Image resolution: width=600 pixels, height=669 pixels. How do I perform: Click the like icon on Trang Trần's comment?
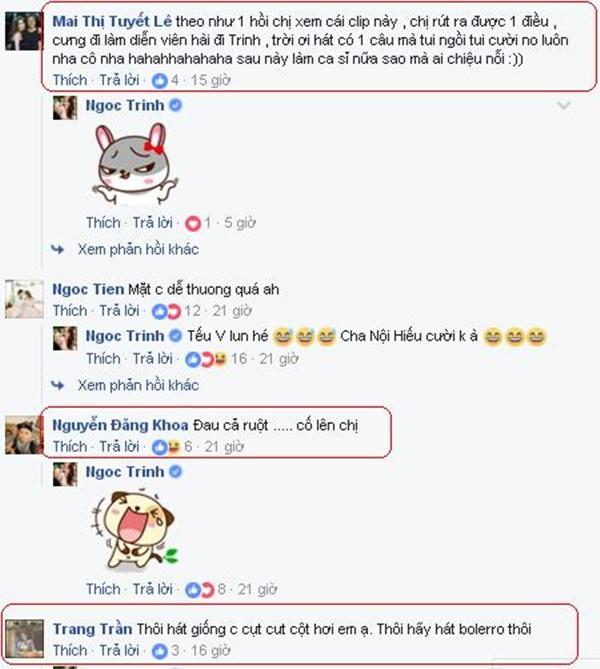click(x=160, y=651)
